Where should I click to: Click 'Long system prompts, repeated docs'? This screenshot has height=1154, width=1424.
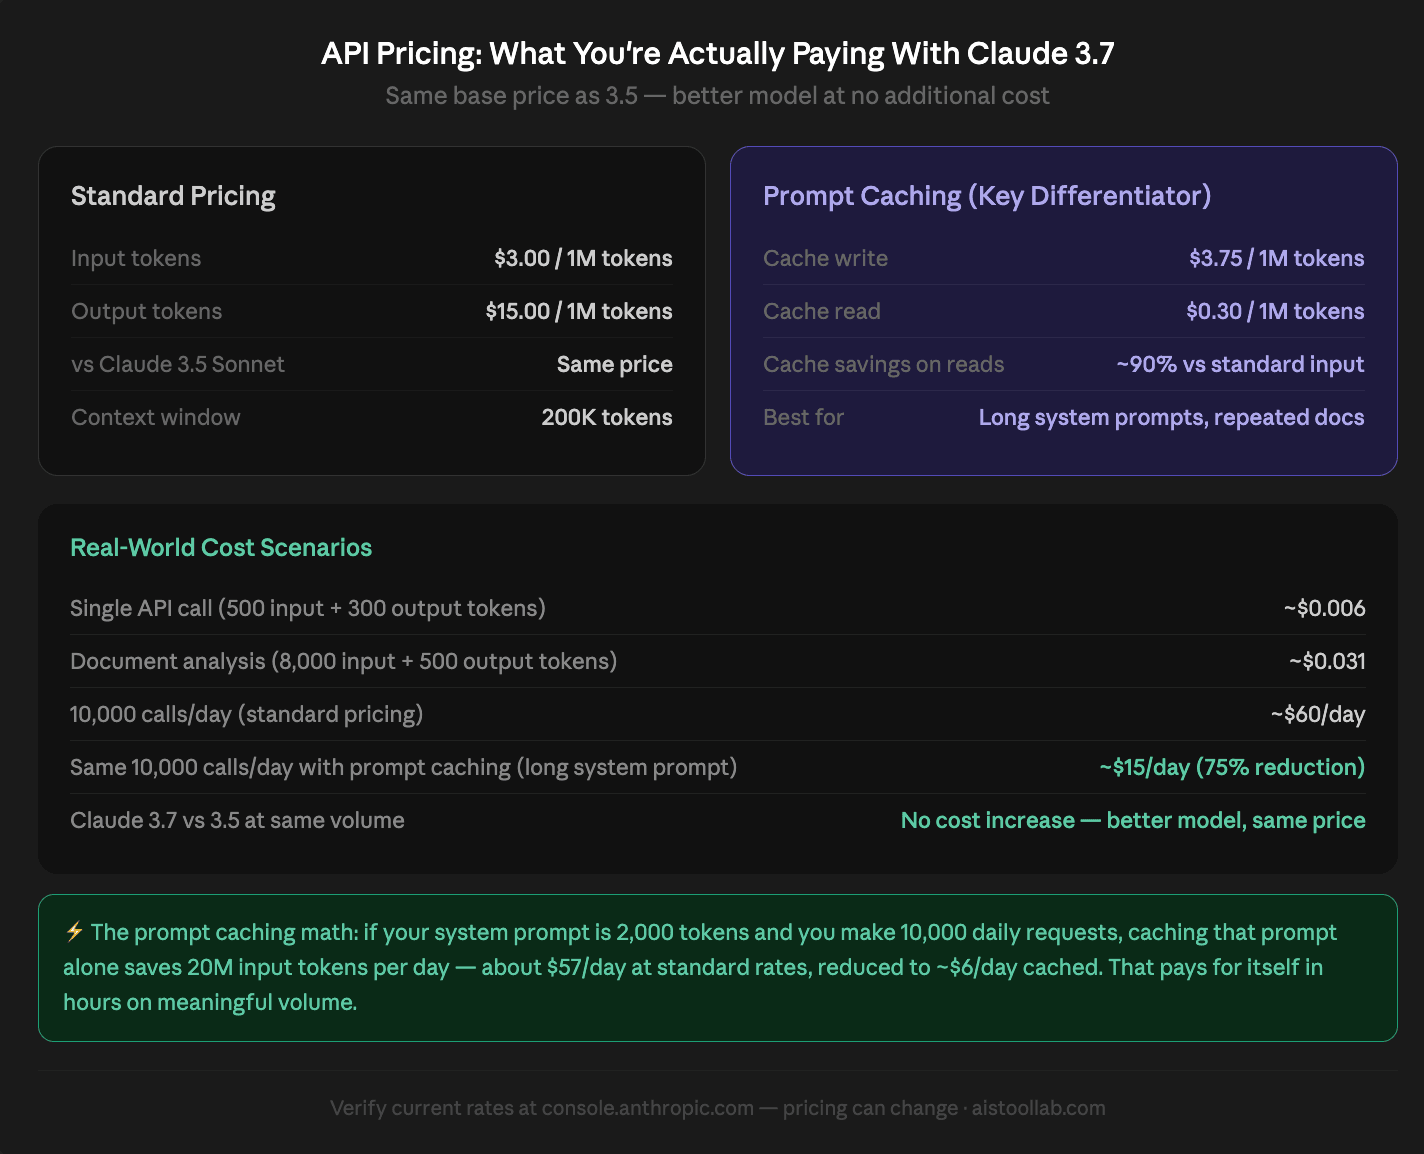click(1171, 417)
